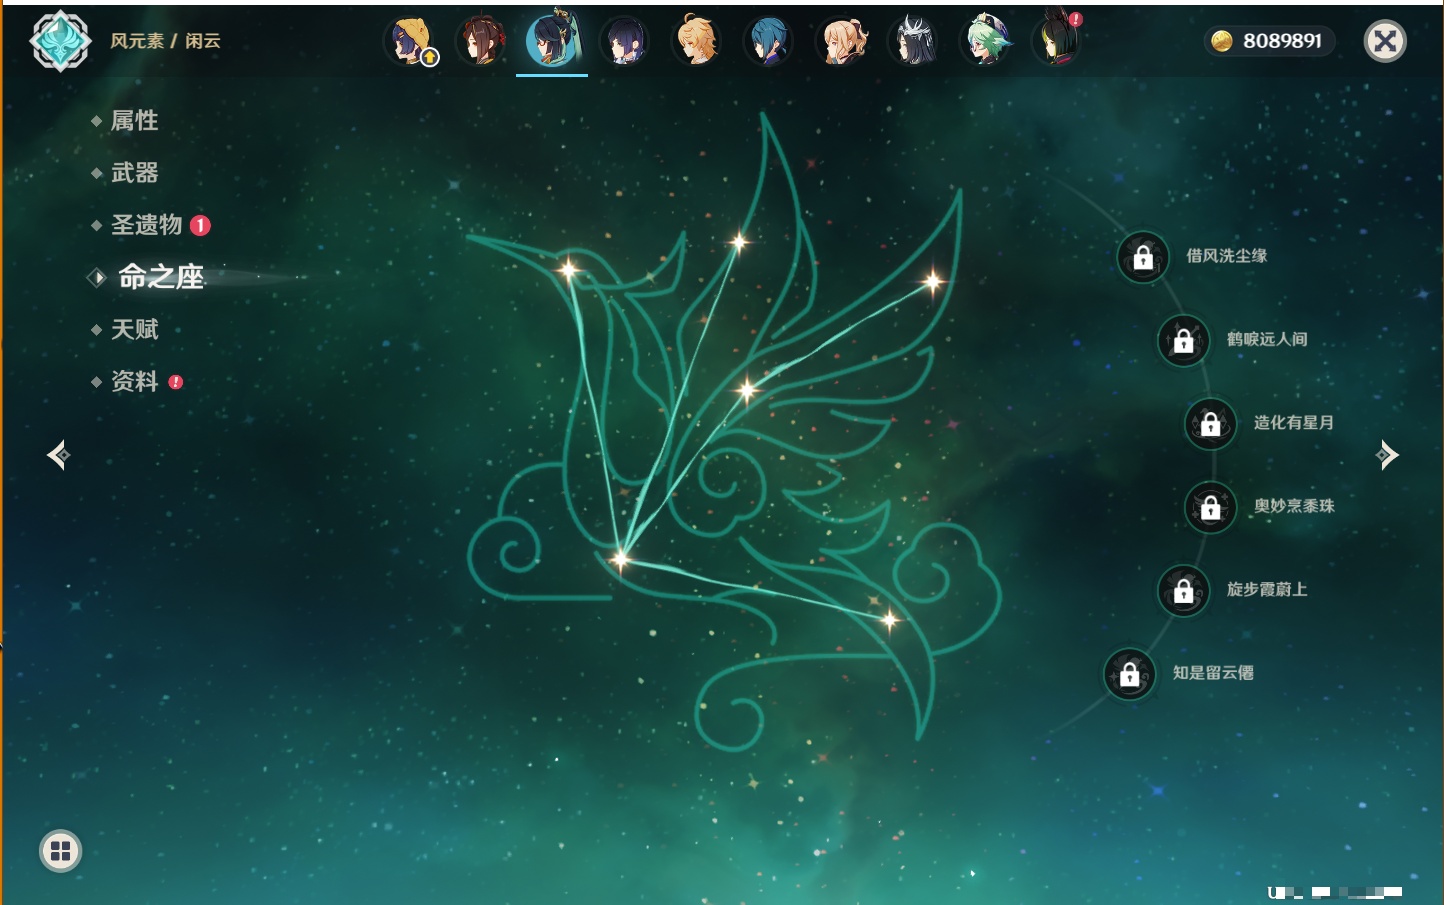Click the Mora coin icon
This screenshot has width=1444, height=905.
point(1221,41)
